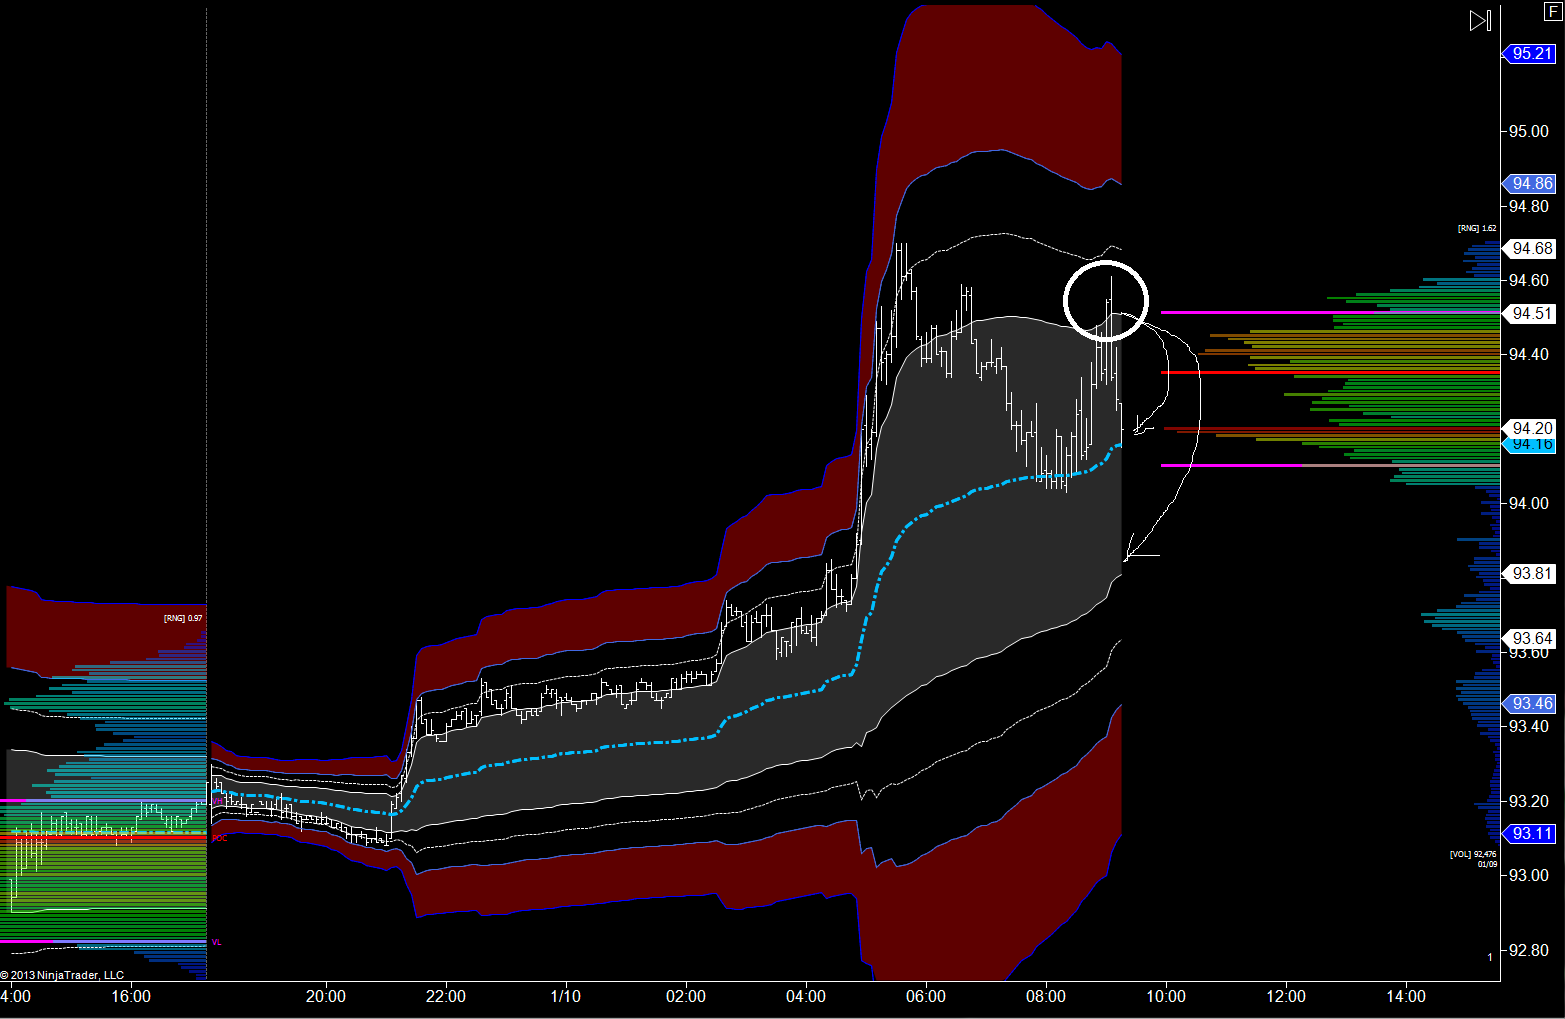Select the 94.20 white price marker

tap(1530, 428)
